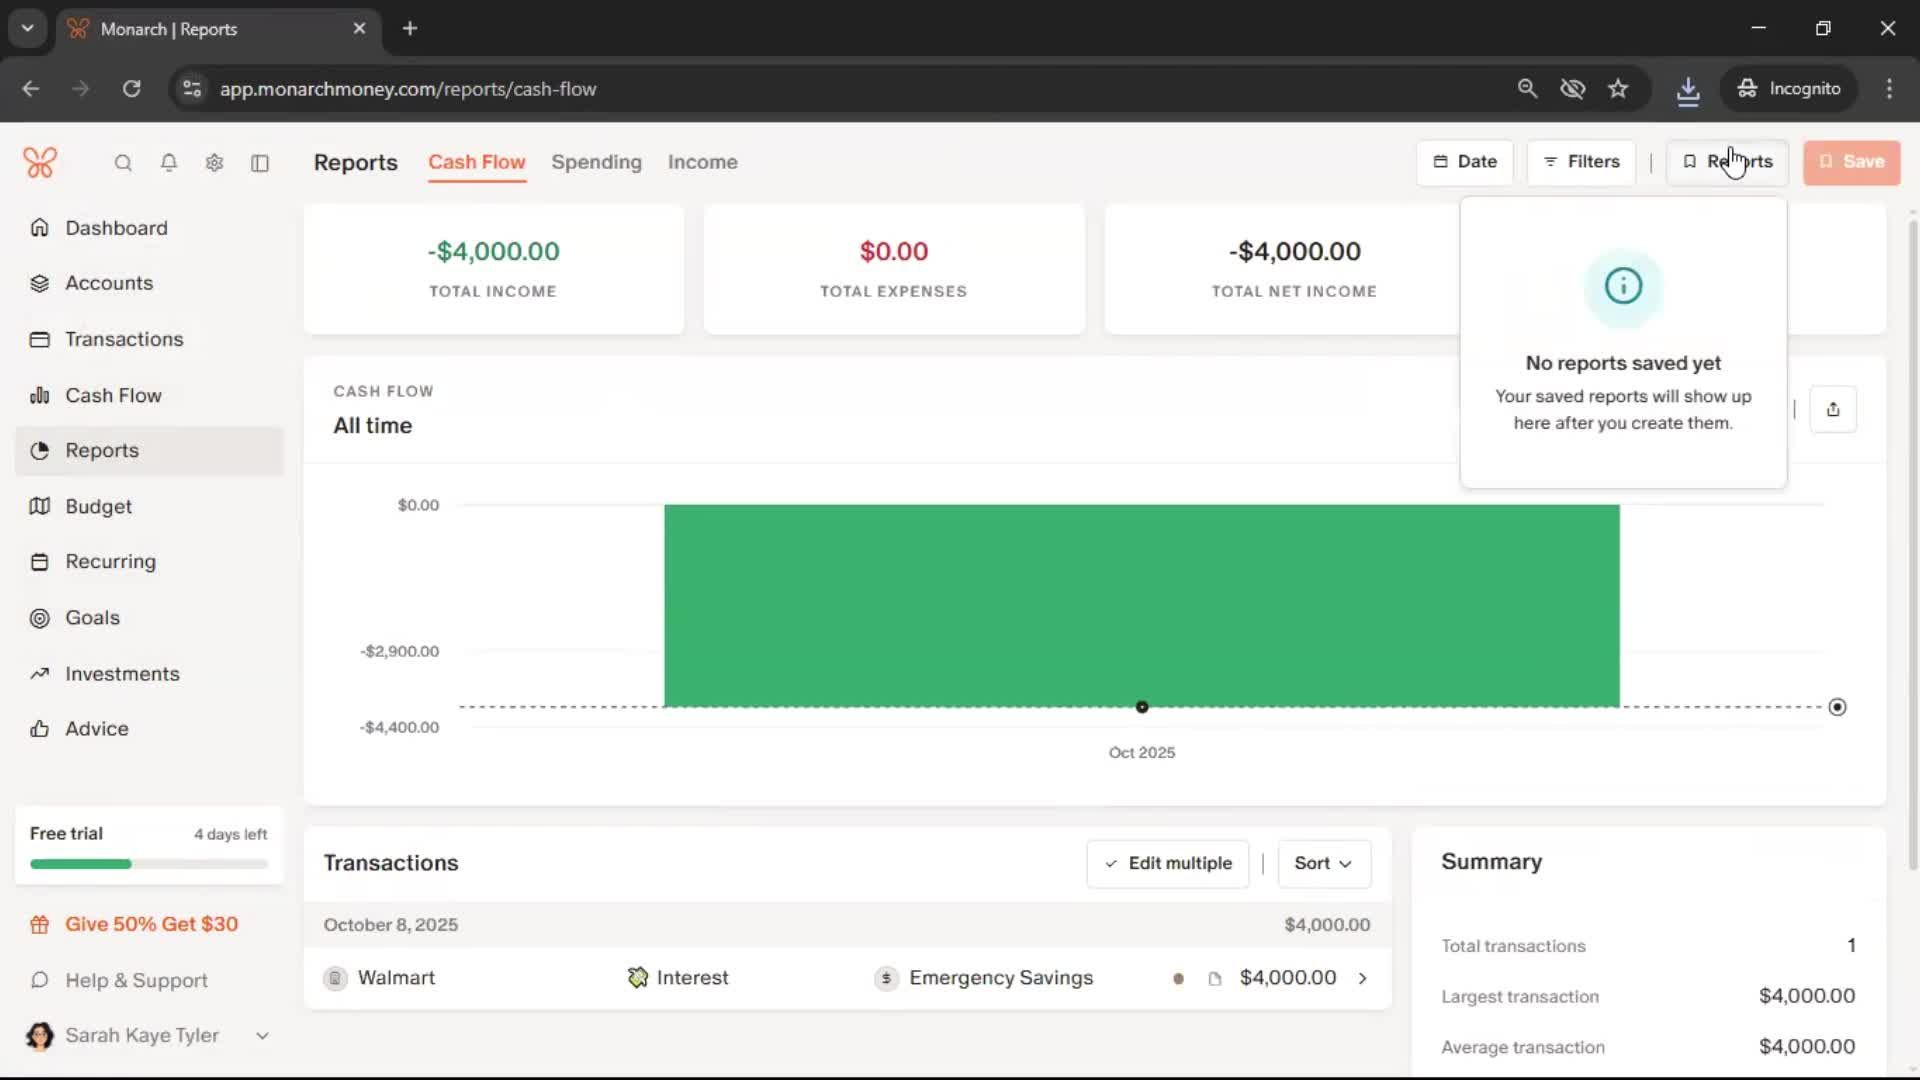
Task: Click the Save report button
Action: [x=1851, y=162]
